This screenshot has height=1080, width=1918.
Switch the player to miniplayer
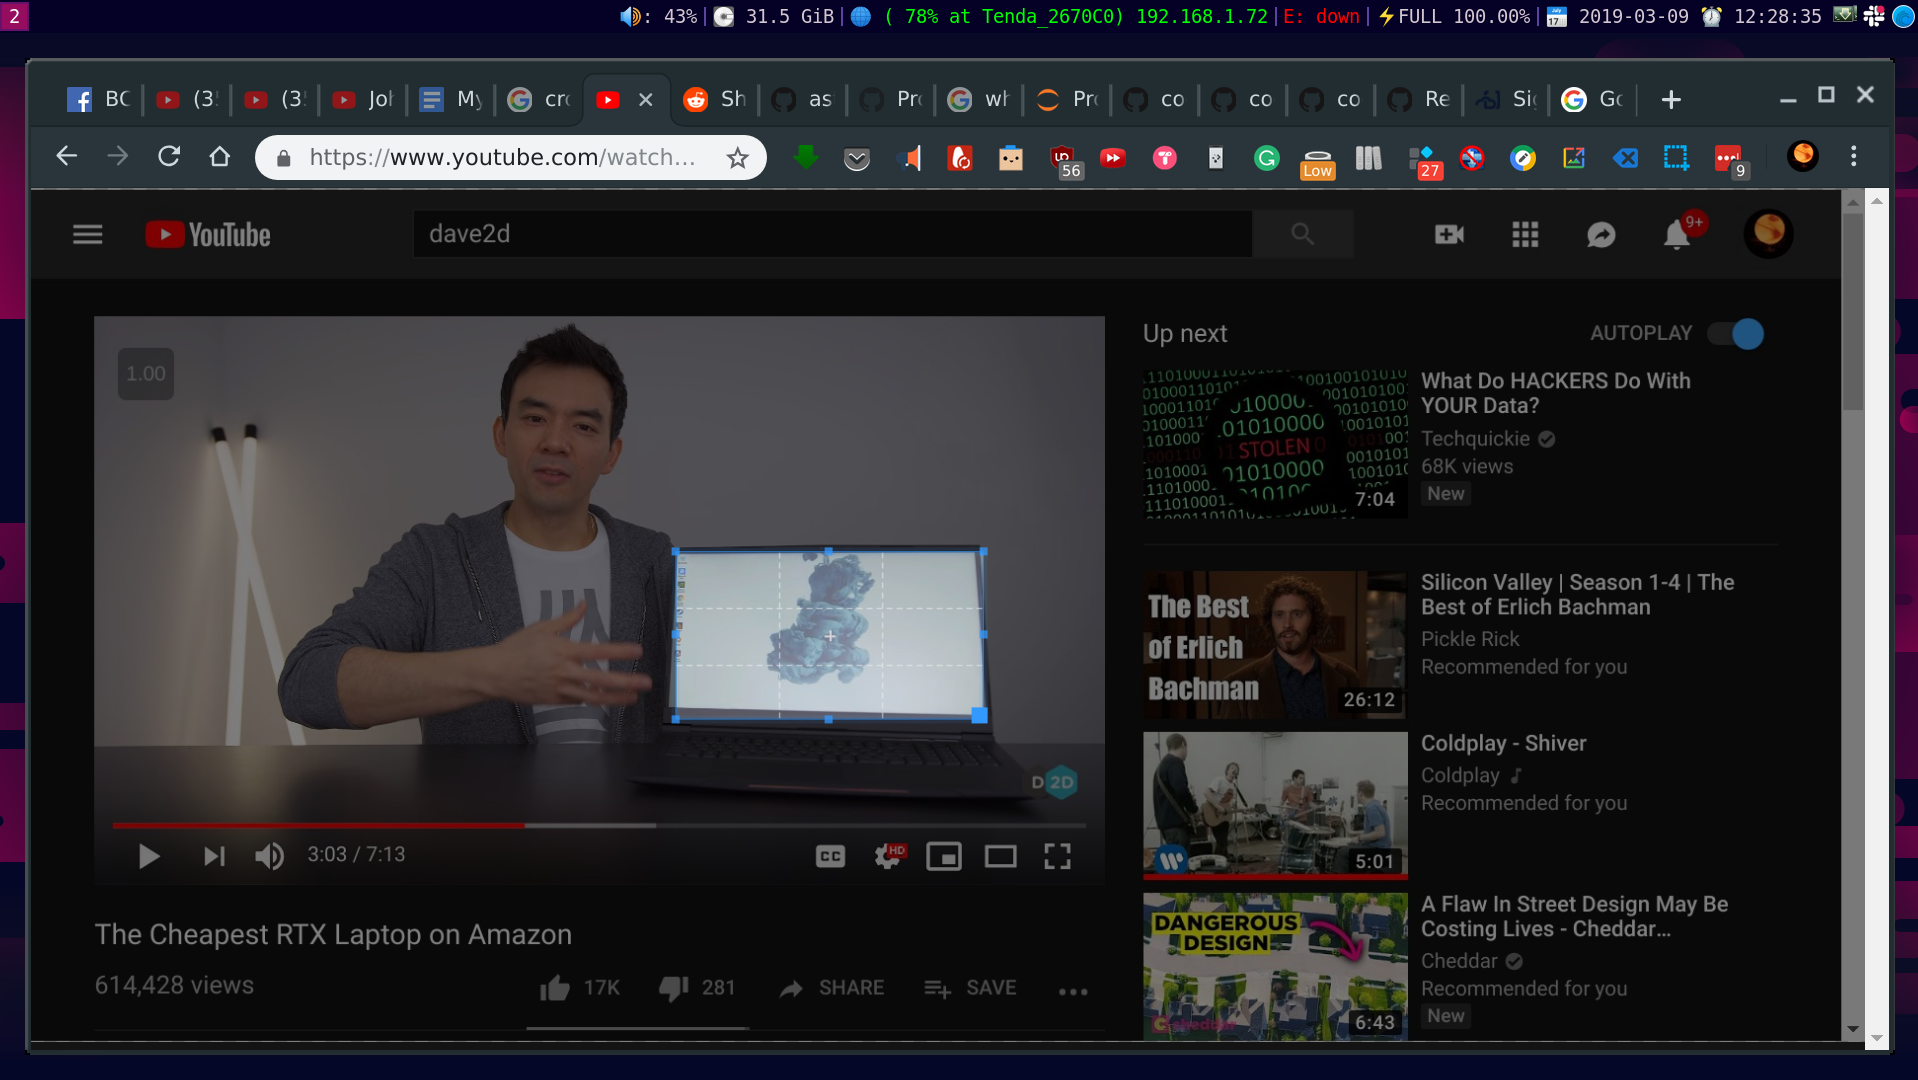tap(944, 856)
